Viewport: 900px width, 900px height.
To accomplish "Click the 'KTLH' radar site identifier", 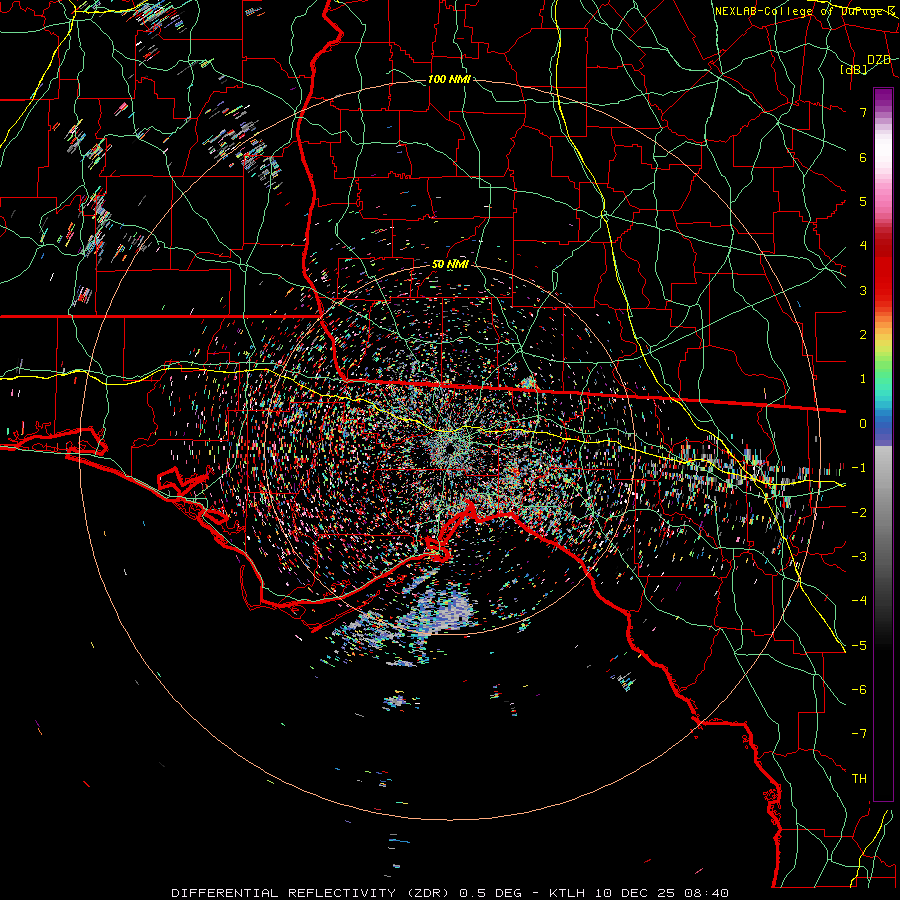I will pos(566,893).
